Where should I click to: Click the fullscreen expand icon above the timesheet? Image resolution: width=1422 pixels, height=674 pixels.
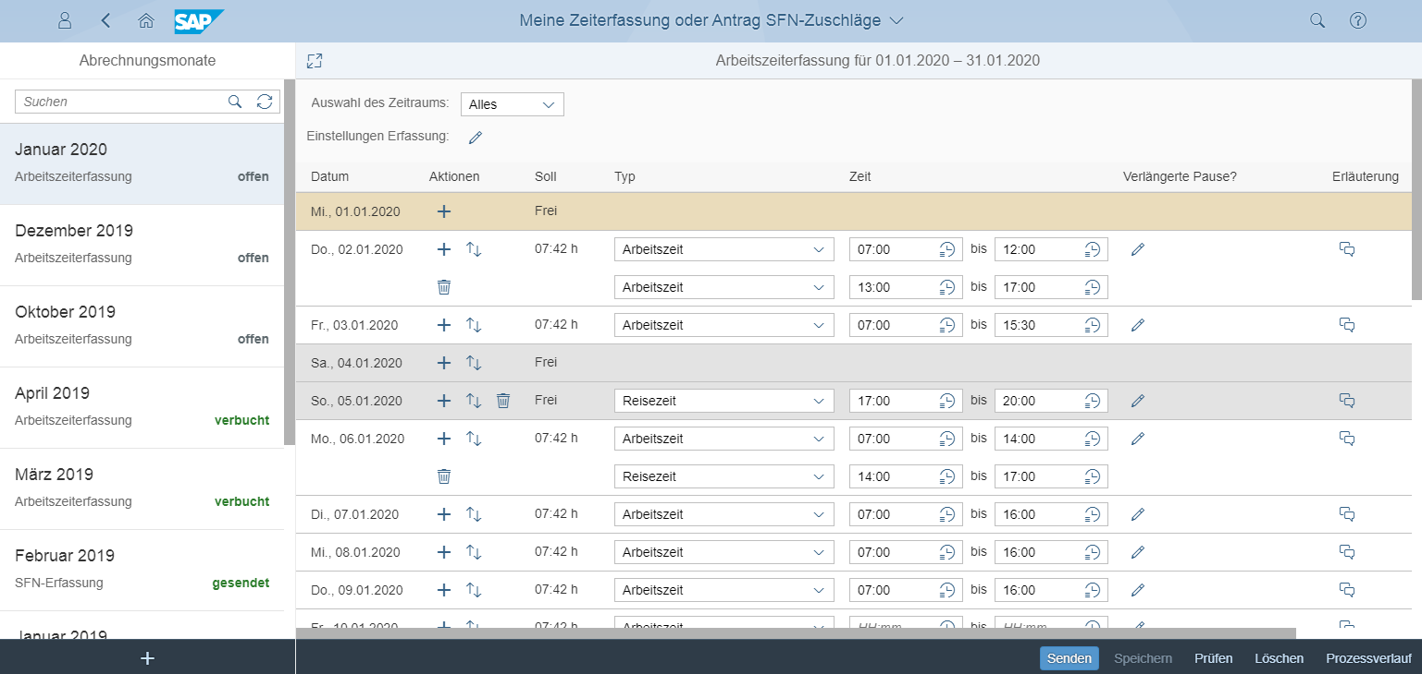pos(314,60)
